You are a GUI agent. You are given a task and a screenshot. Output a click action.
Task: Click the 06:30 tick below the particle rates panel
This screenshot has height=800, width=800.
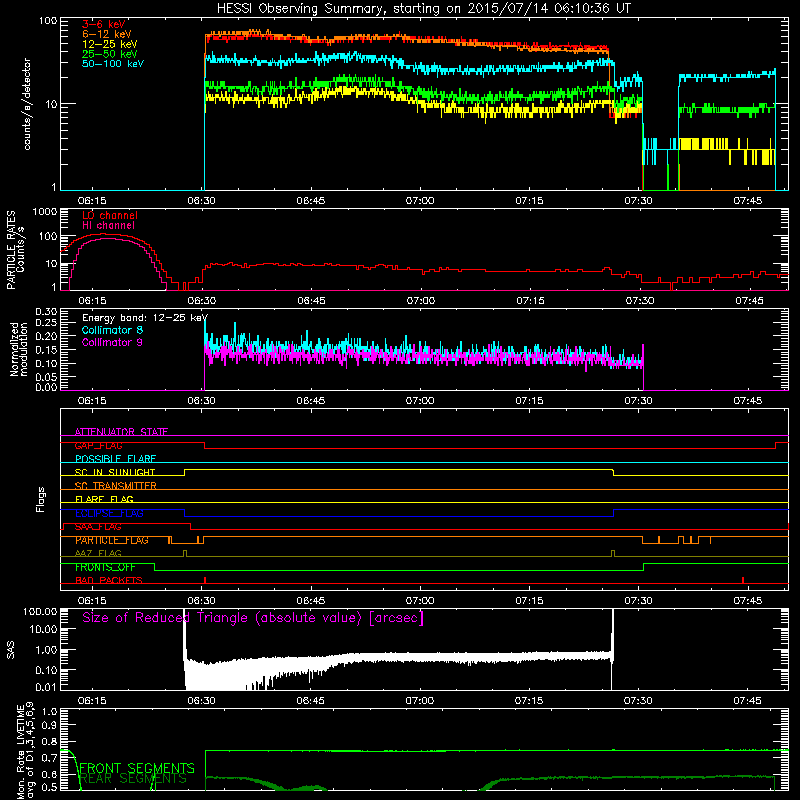coord(202,301)
